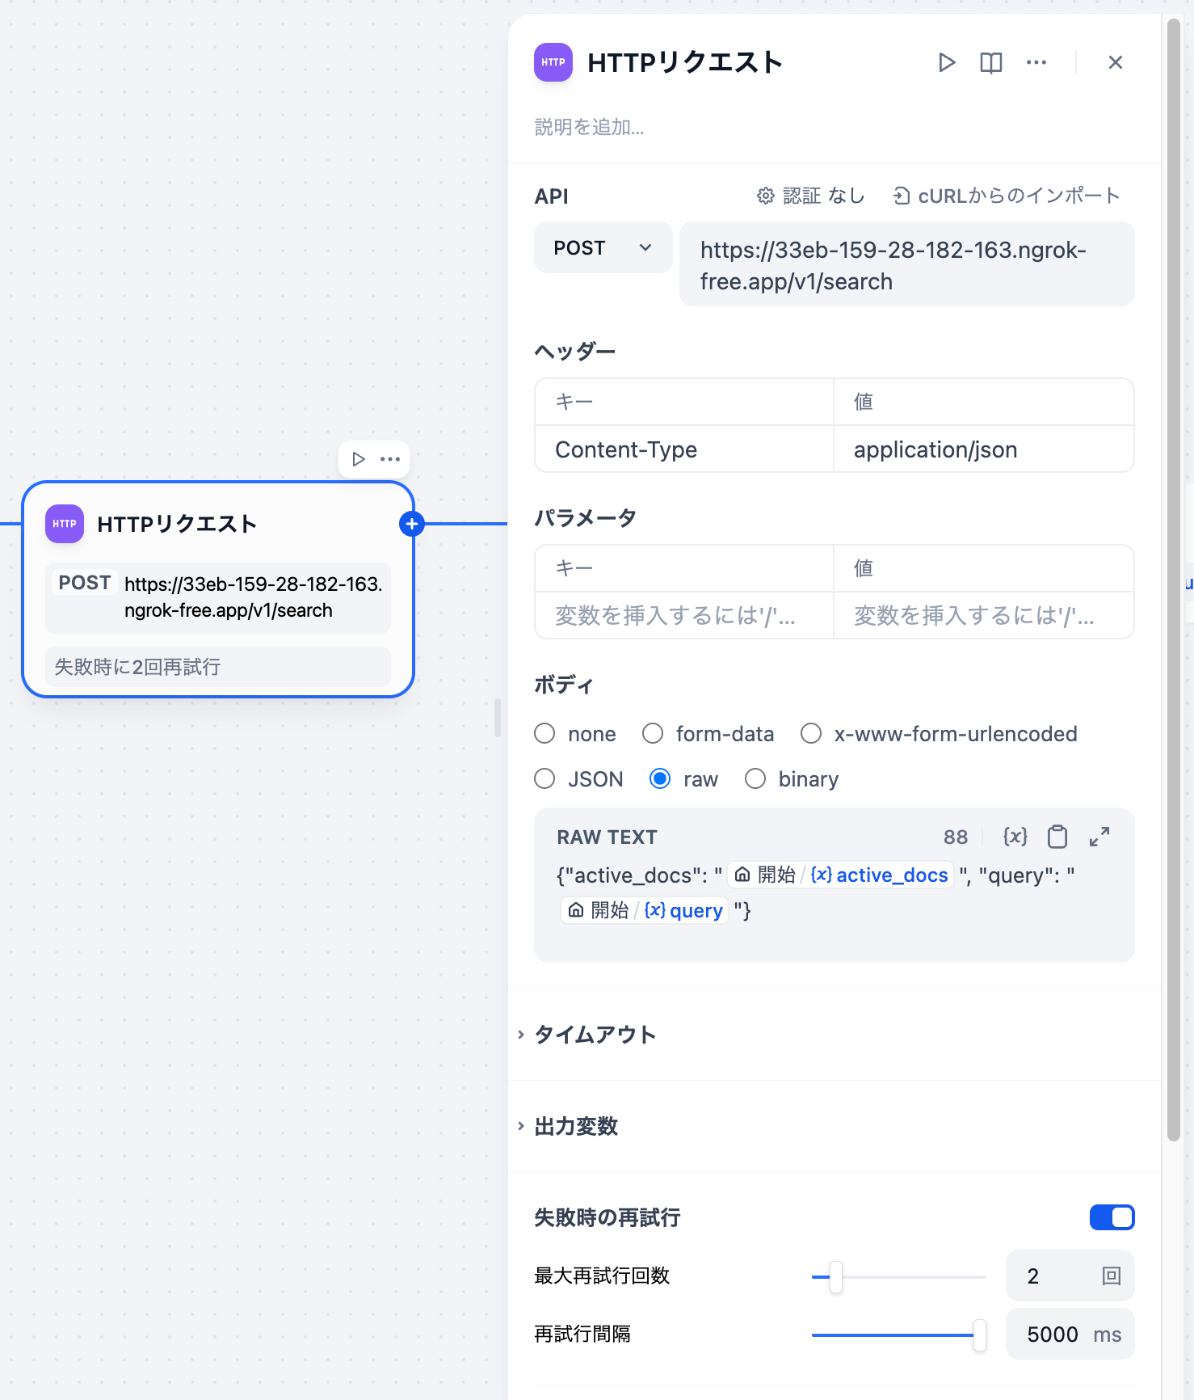The image size is (1194, 1400).
Task: Select HTTPリクエスト node title on canvas
Action: [177, 524]
